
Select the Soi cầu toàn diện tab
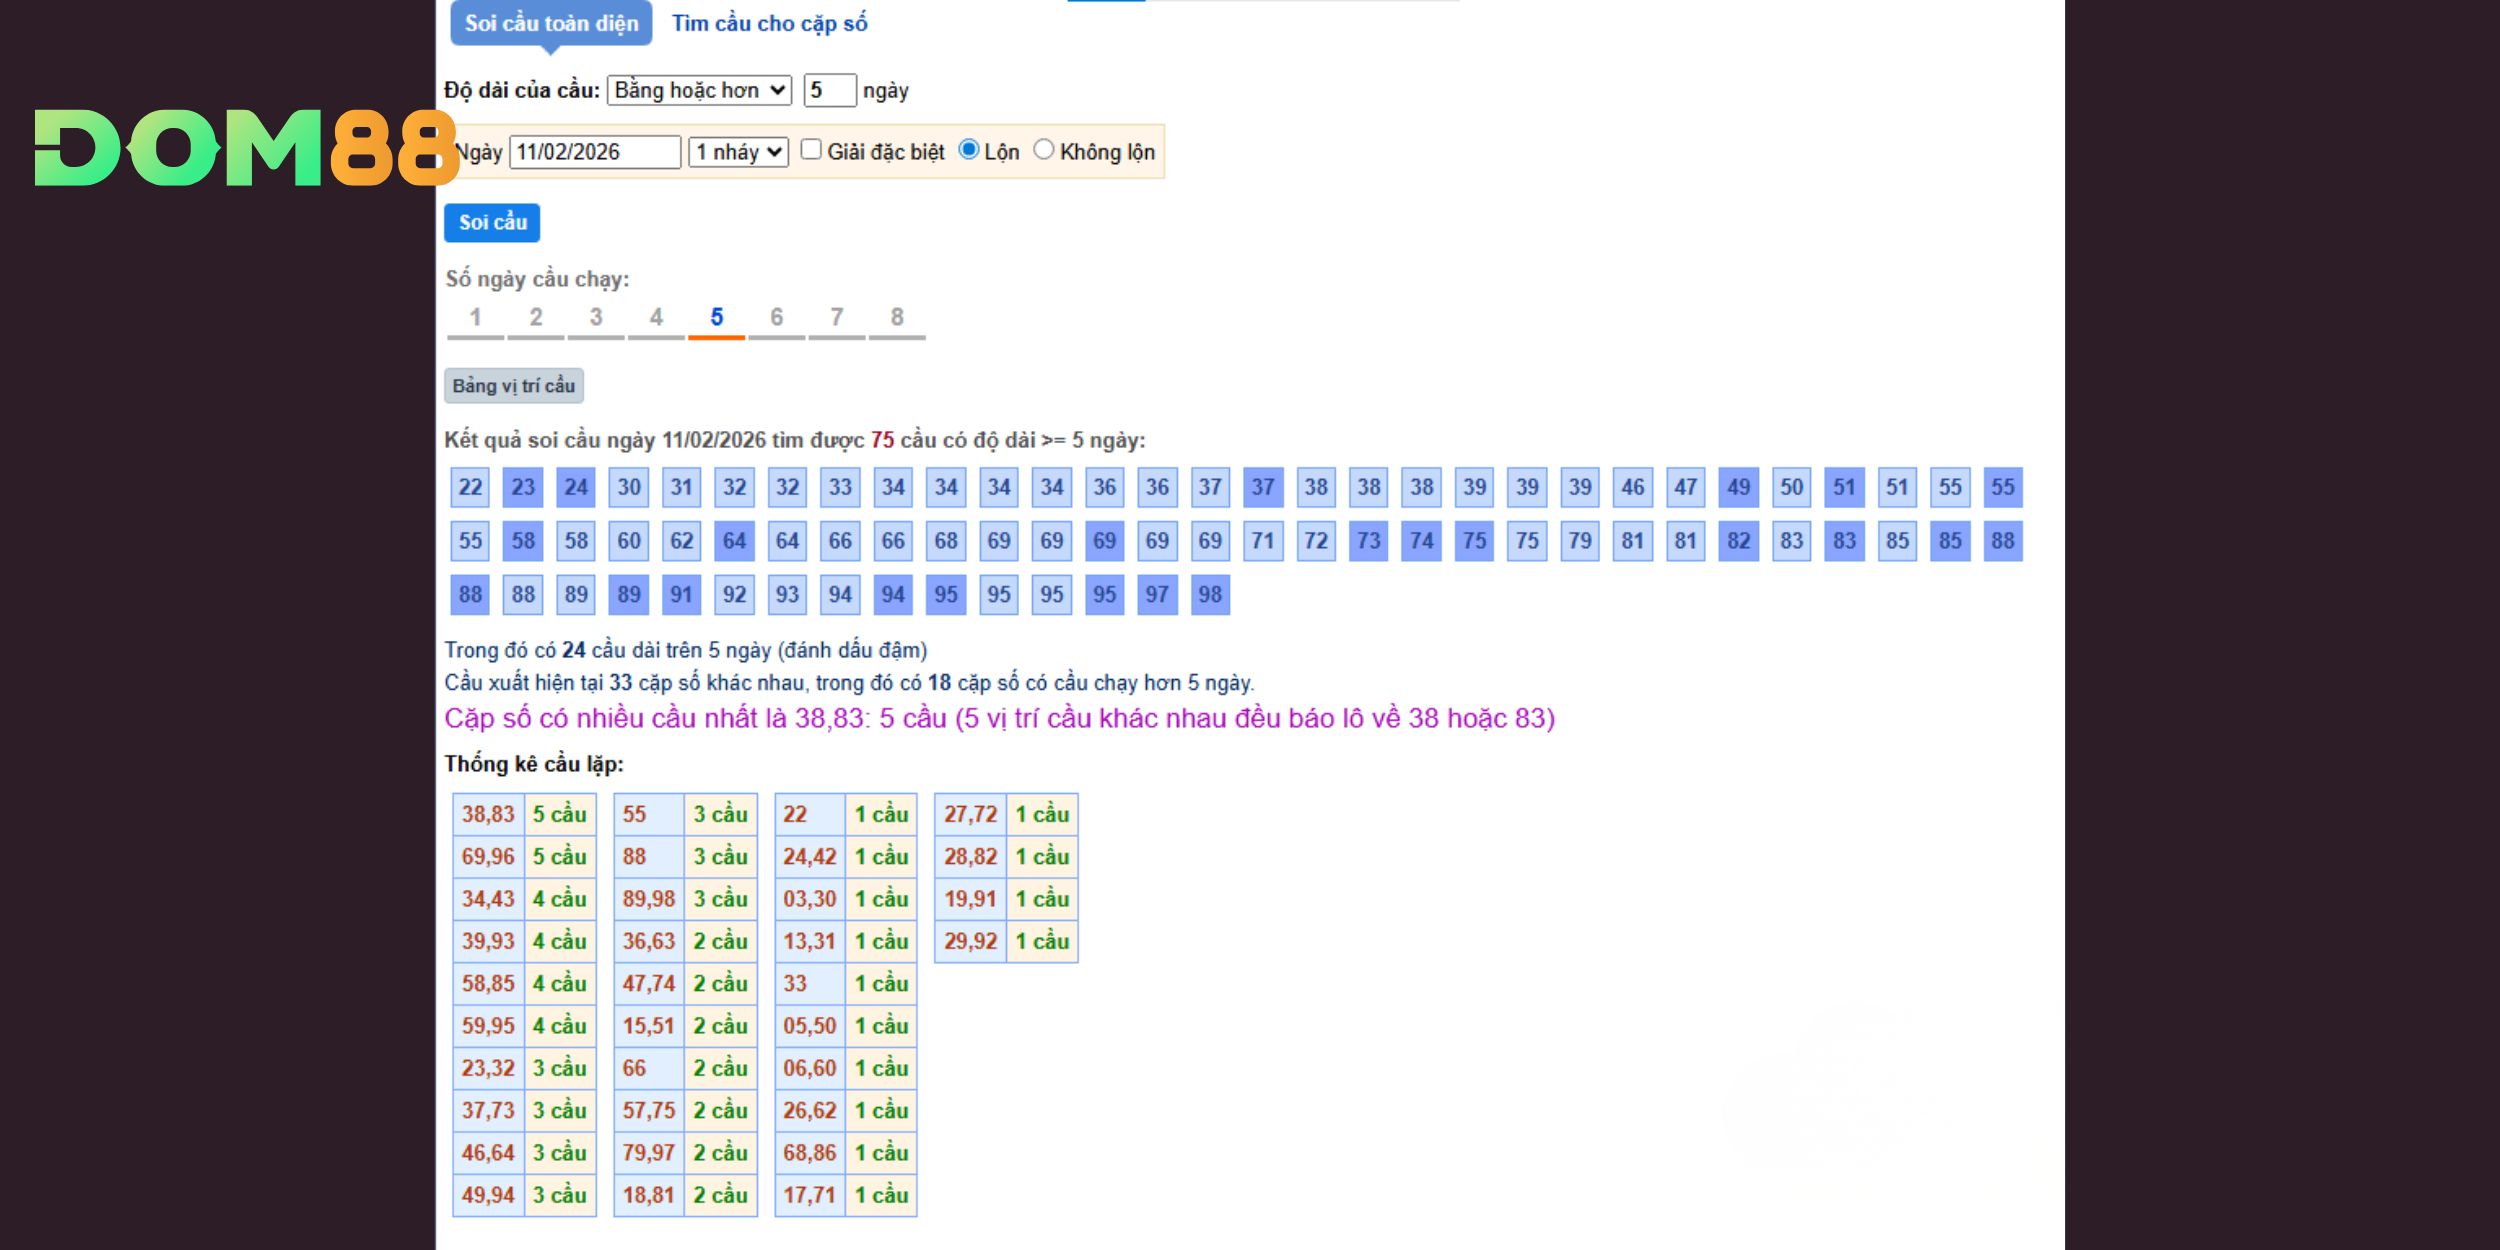click(551, 23)
